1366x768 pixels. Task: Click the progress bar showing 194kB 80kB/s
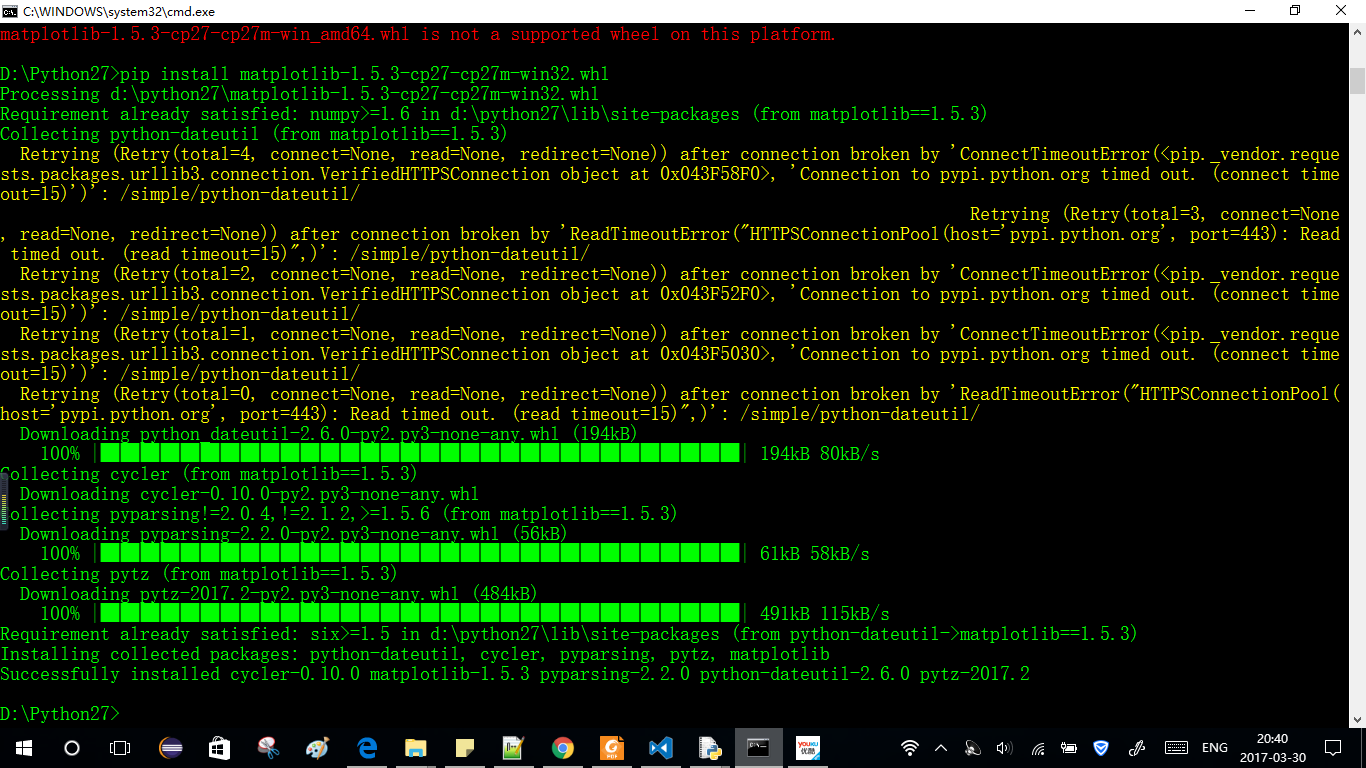point(420,454)
